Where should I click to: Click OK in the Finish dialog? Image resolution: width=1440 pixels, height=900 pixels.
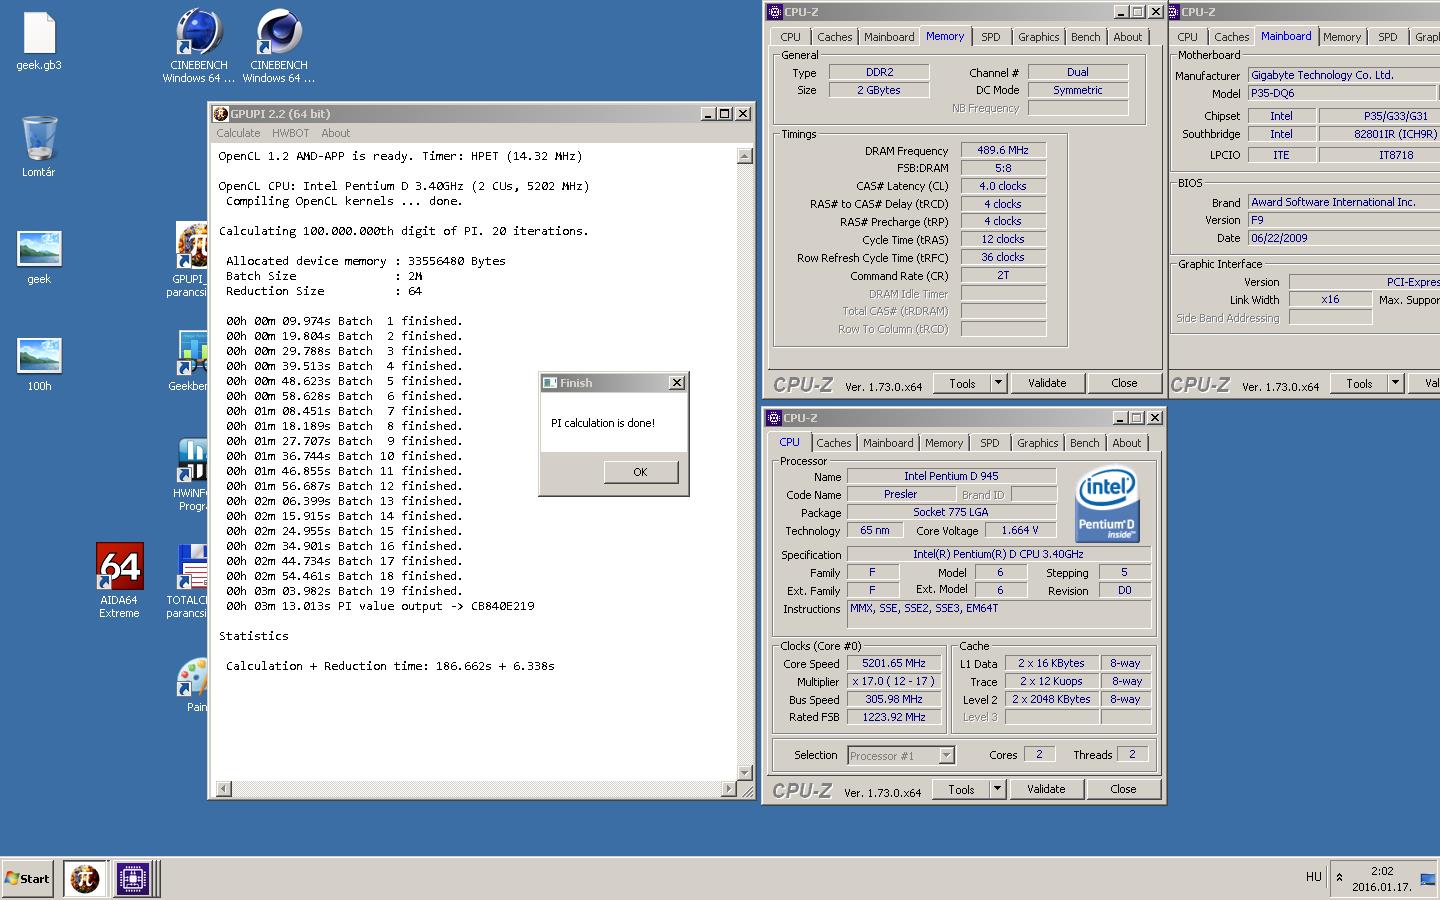(x=640, y=472)
